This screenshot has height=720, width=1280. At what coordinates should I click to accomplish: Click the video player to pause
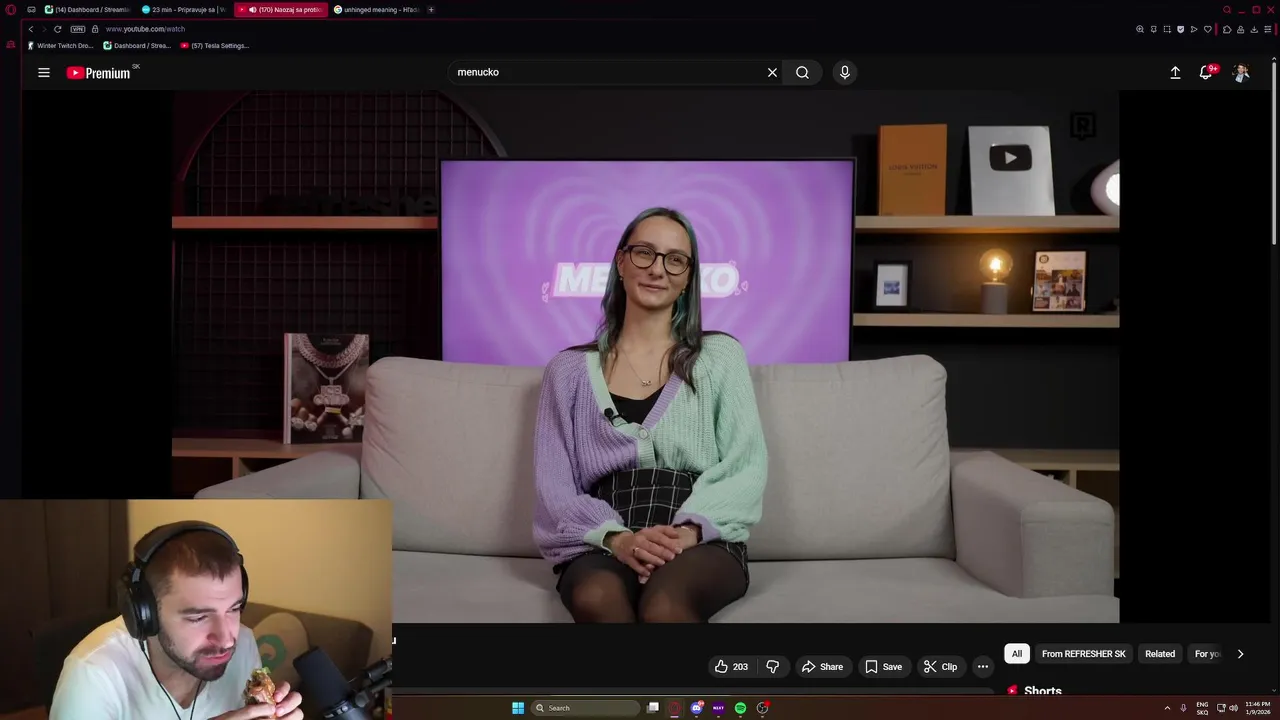645,357
